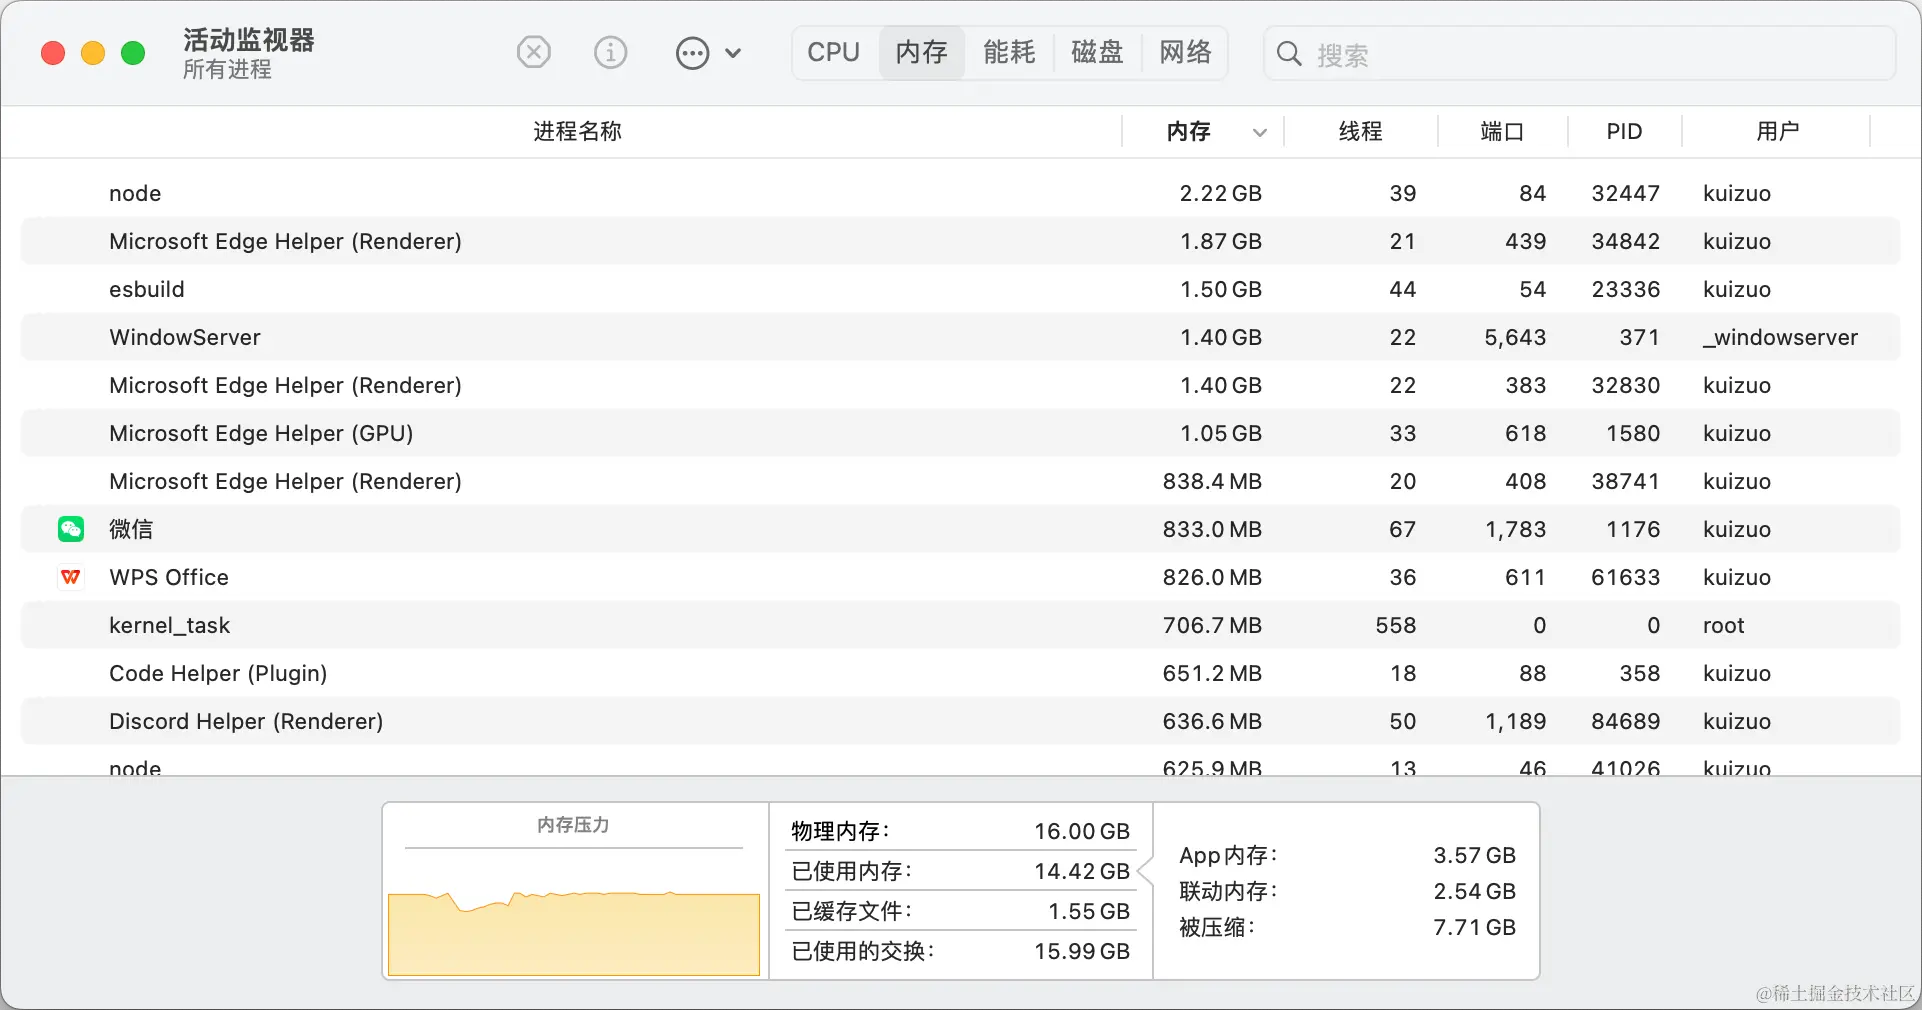This screenshot has width=1922, height=1010.
Task: Select the kernel_task process row
Action: tap(960, 625)
